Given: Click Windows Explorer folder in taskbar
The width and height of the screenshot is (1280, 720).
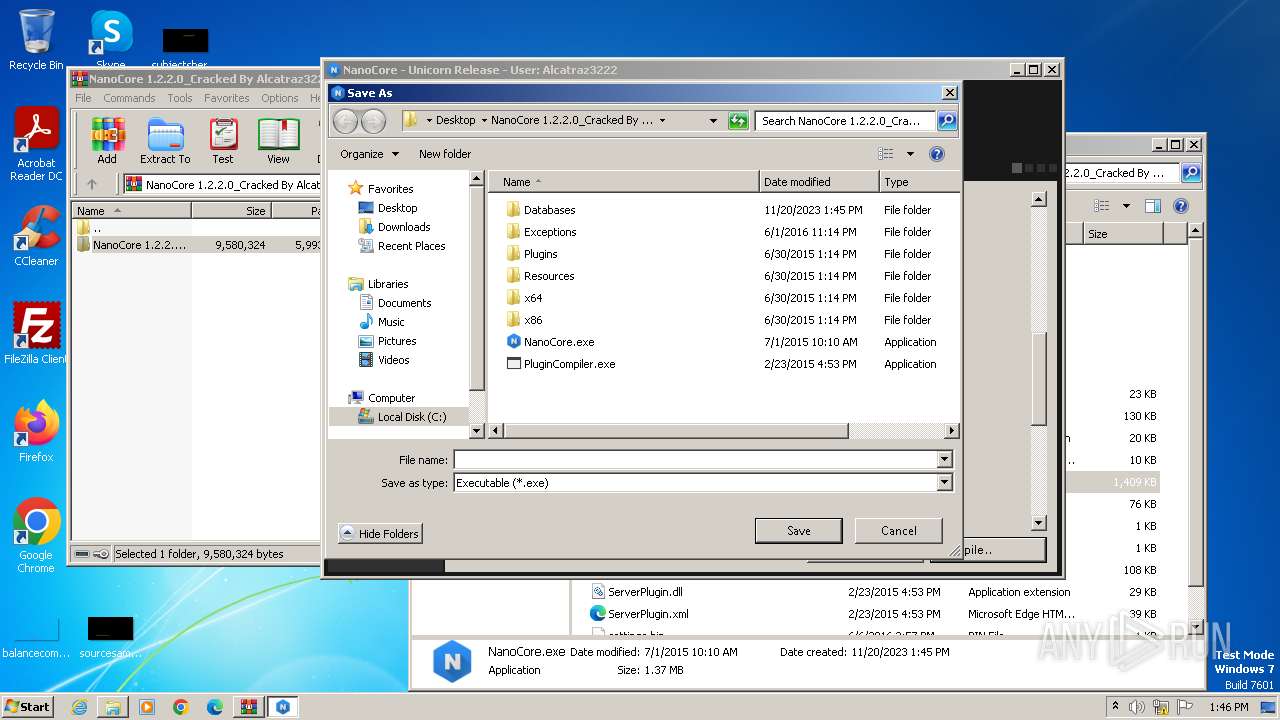Looking at the screenshot, I should (113, 707).
